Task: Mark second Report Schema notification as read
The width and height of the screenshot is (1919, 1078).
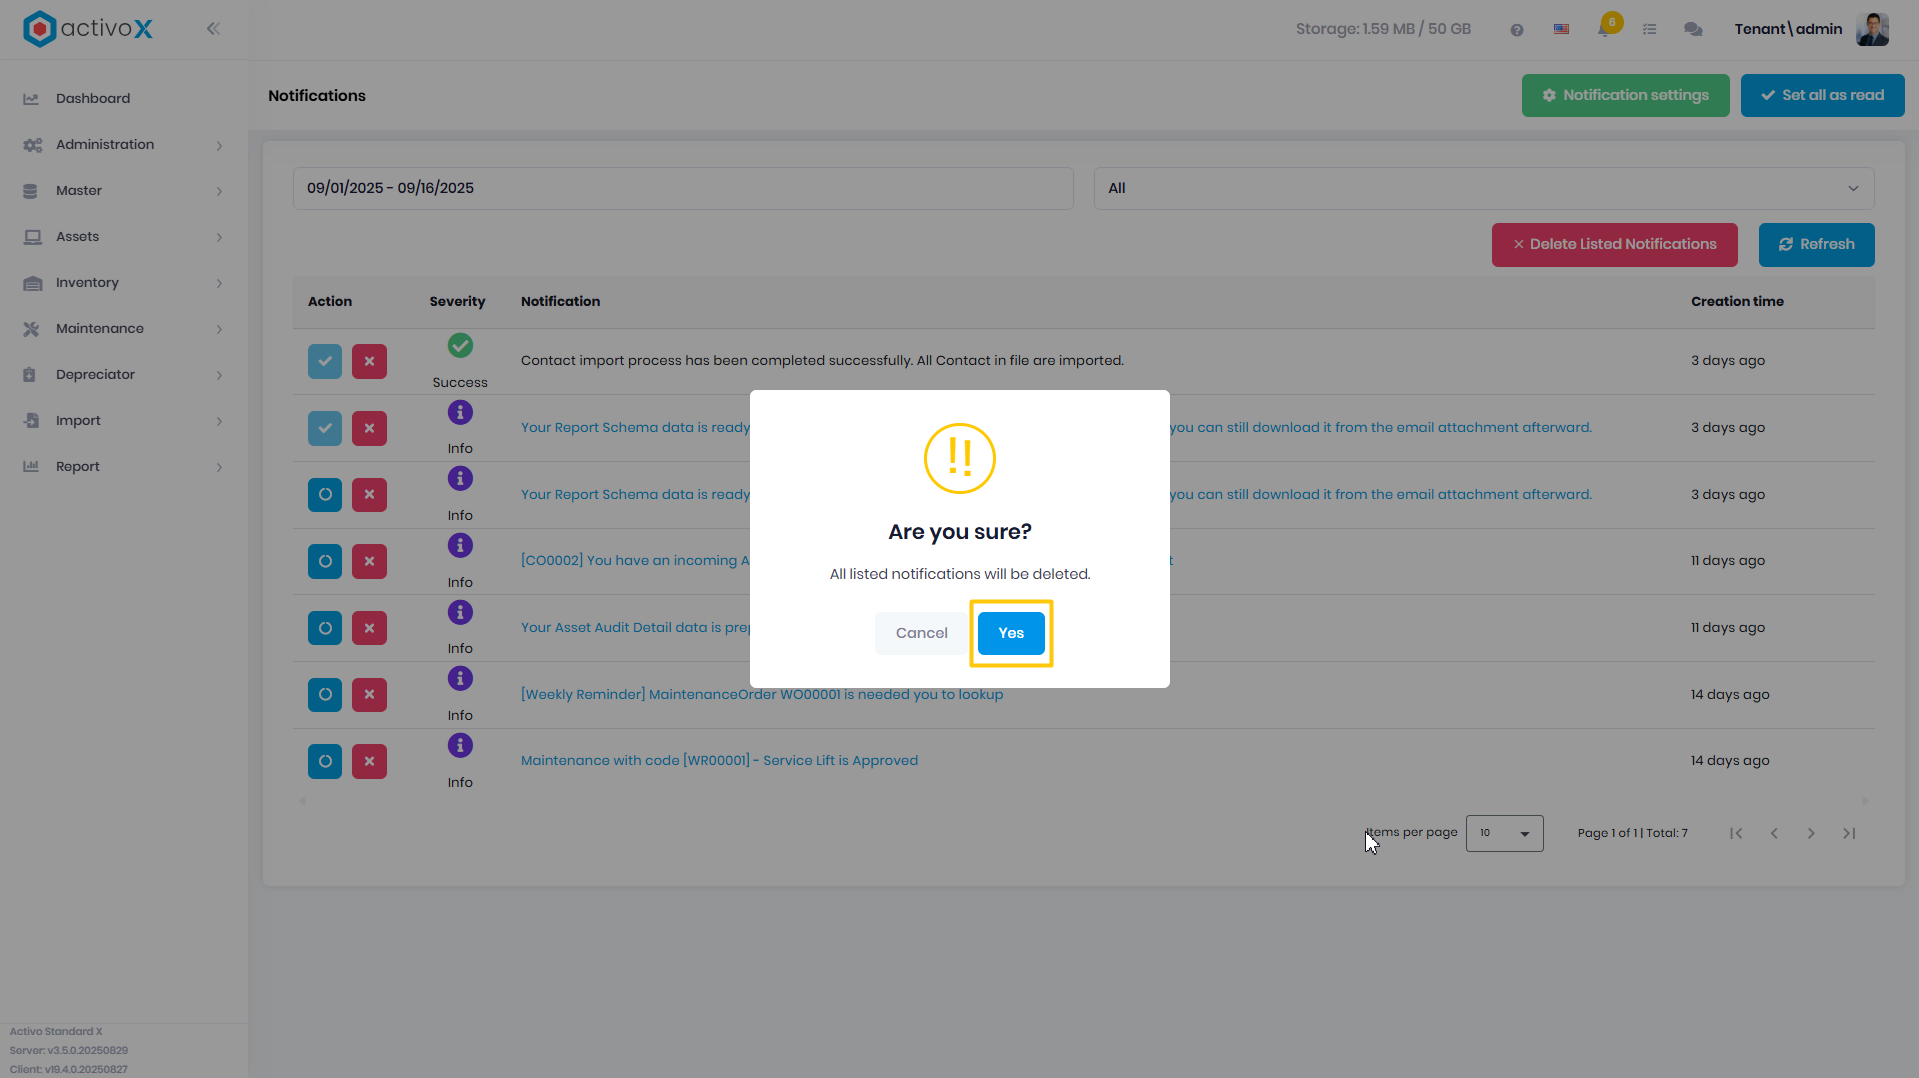Action: tap(324, 494)
